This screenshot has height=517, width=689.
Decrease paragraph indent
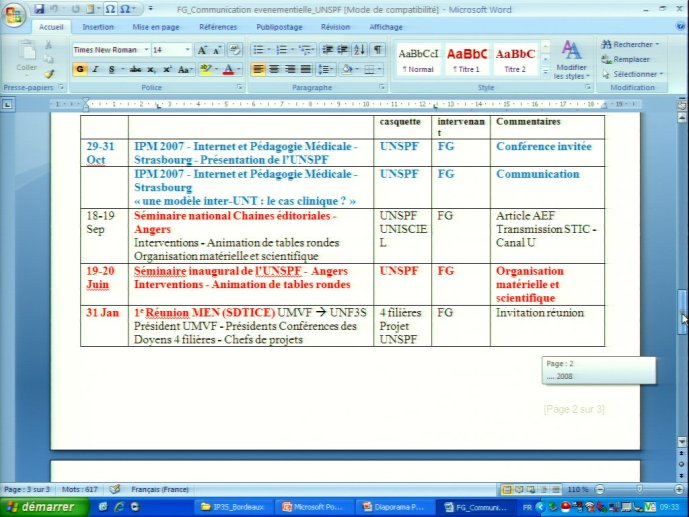coord(327,50)
